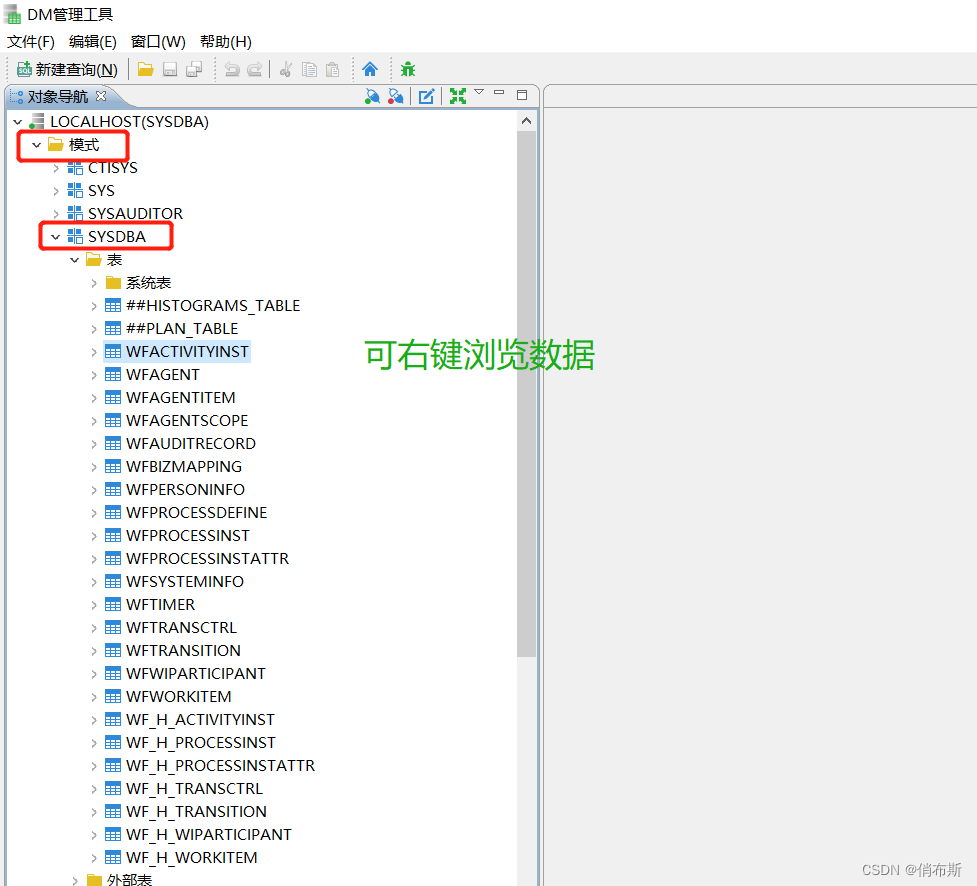Select the WFAGENTSCOPE table
This screenshot has width=977, height=886.
click(187, 421)
